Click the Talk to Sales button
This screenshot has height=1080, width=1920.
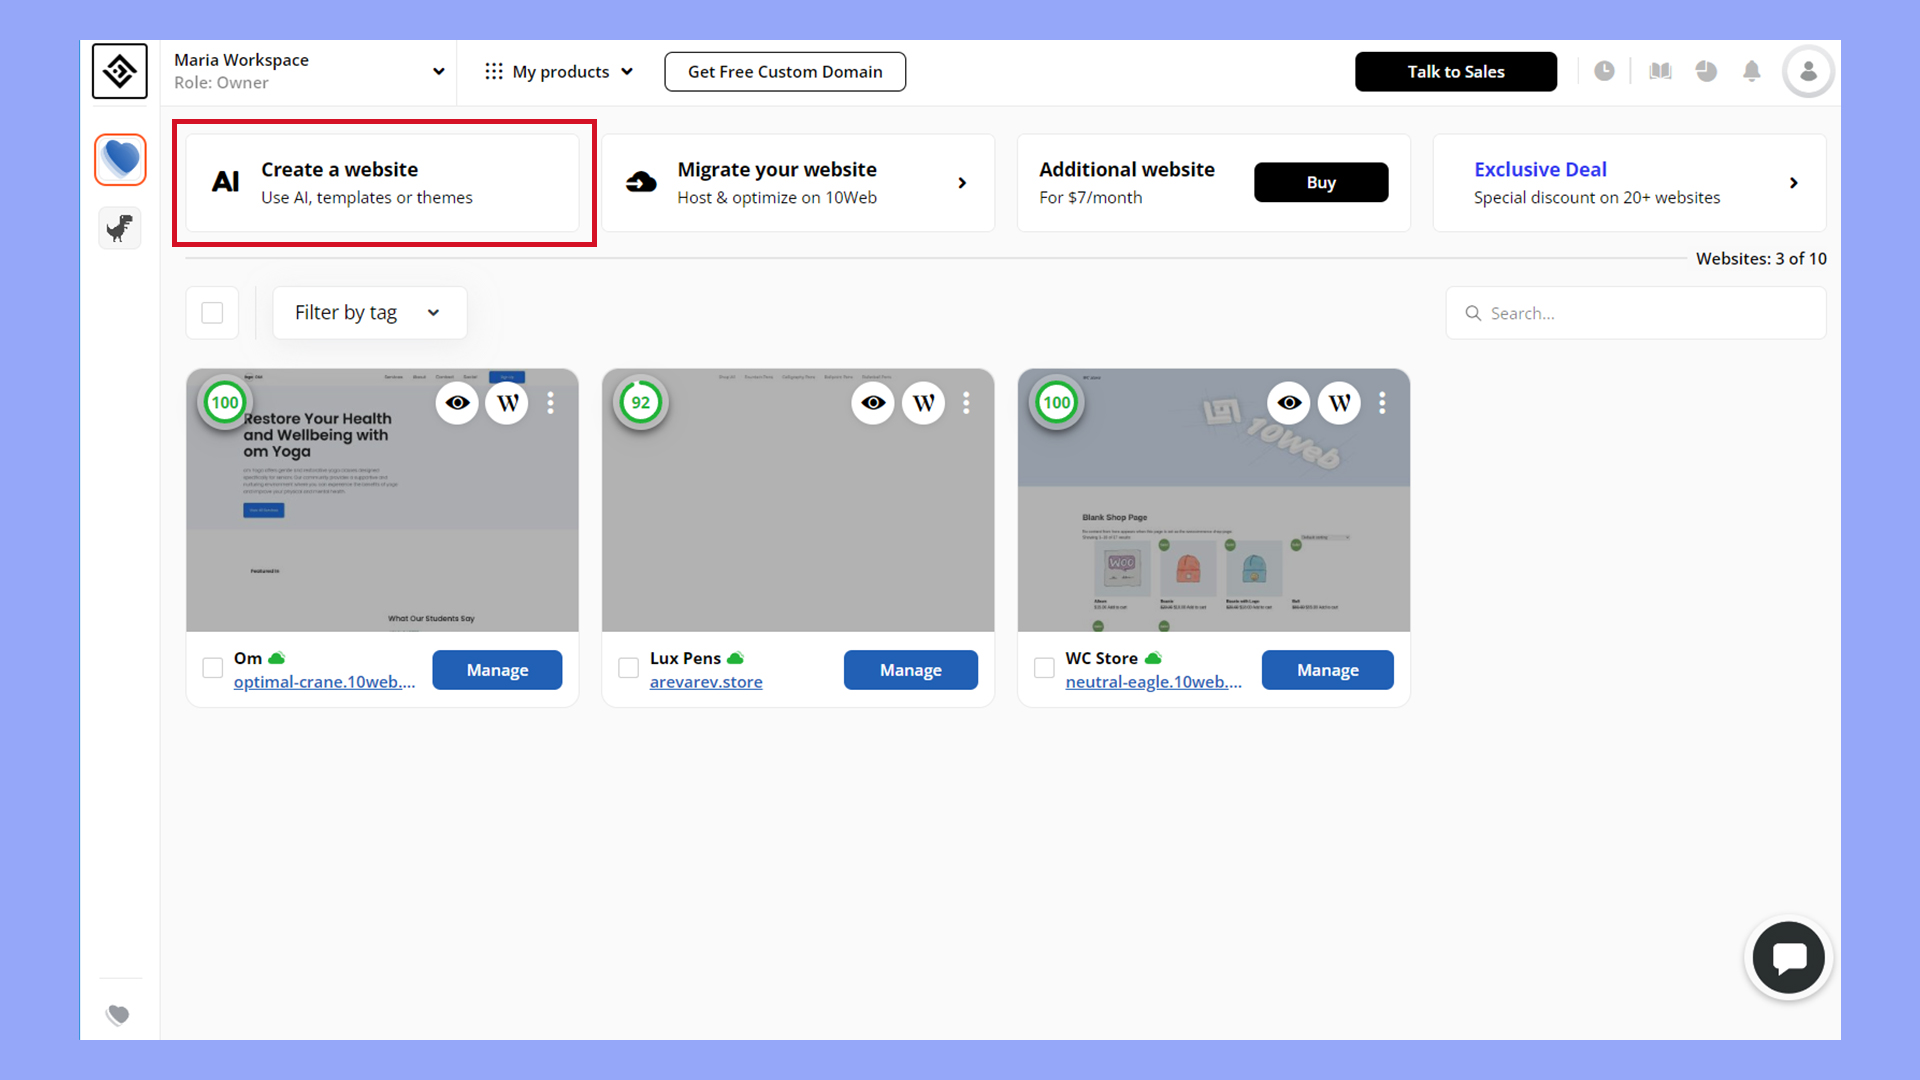1455,71
